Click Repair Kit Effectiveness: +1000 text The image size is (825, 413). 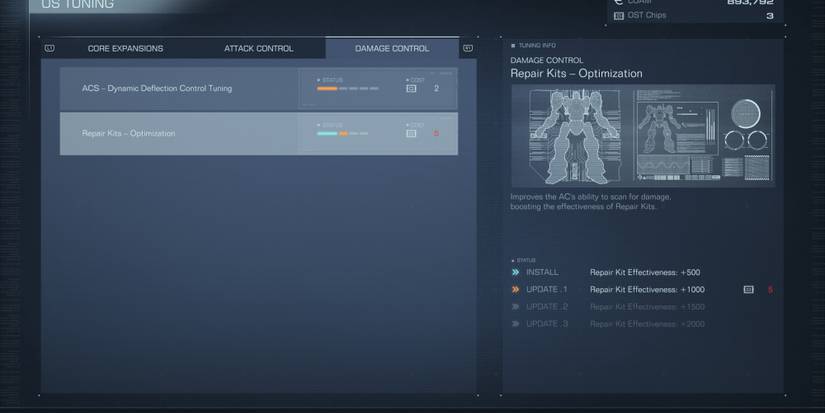click(x=647, y=289)
